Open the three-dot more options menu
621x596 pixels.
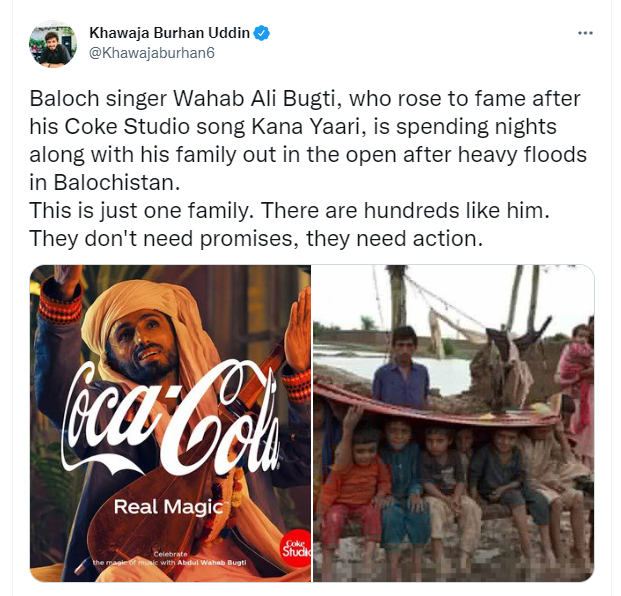coord(585,33)
